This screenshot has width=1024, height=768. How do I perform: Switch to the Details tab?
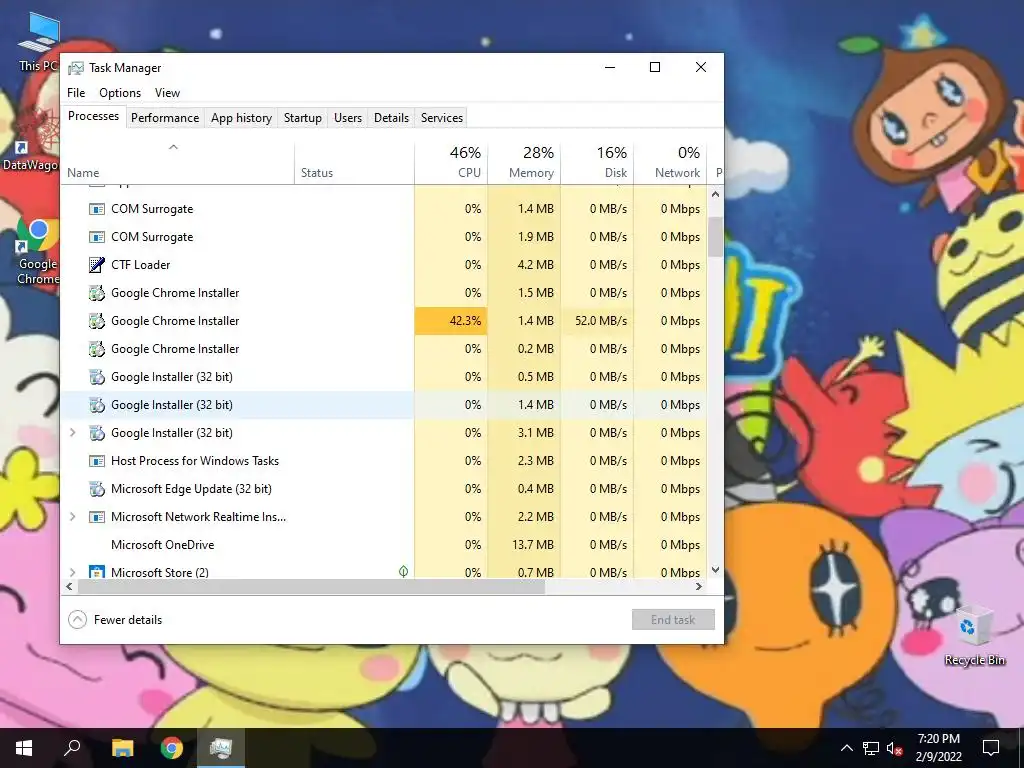point(391,118)
